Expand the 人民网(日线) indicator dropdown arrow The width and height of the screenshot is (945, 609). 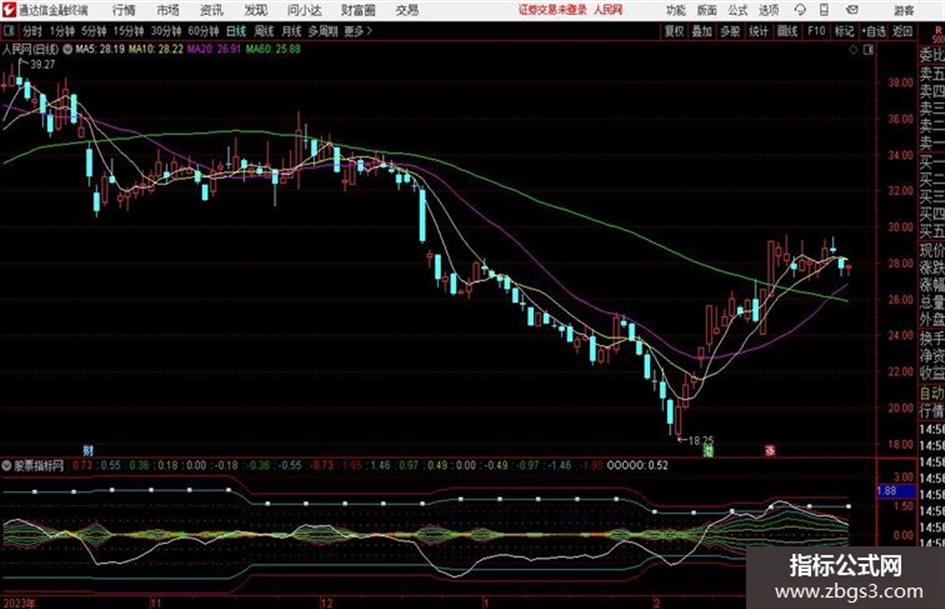(x=67, y=49)
